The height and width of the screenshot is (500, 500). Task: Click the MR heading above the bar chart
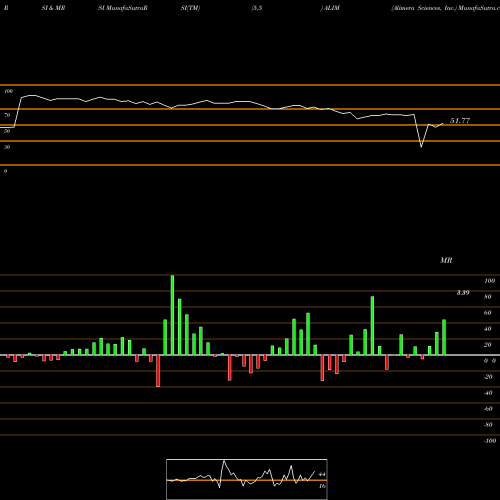pyautogui.click(x=446, y=260)
